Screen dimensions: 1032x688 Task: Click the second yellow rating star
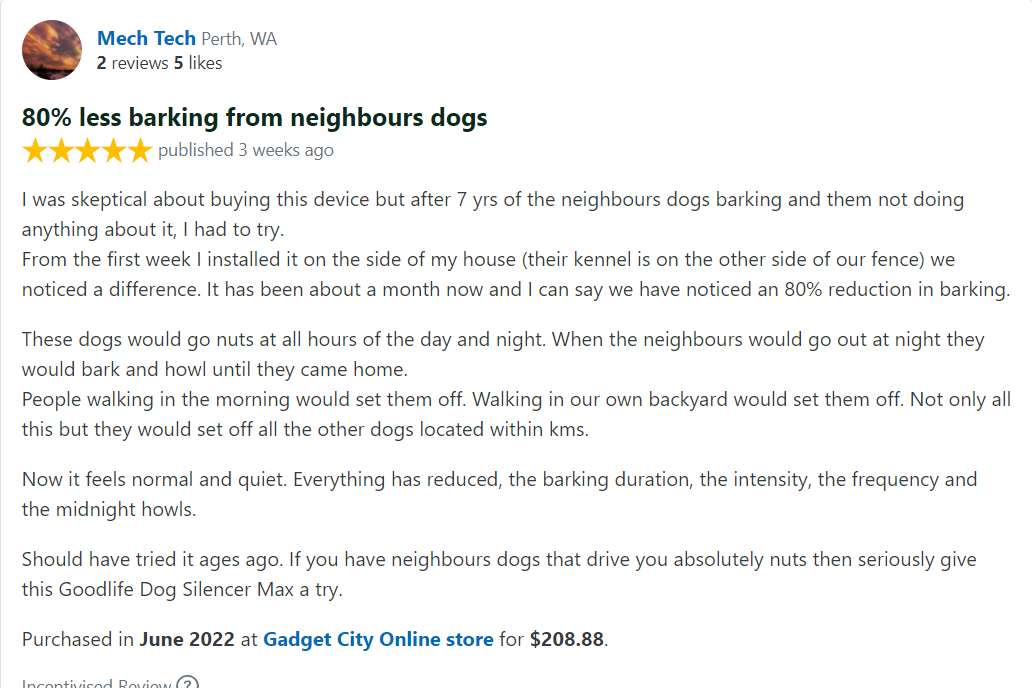coord(61,151)
